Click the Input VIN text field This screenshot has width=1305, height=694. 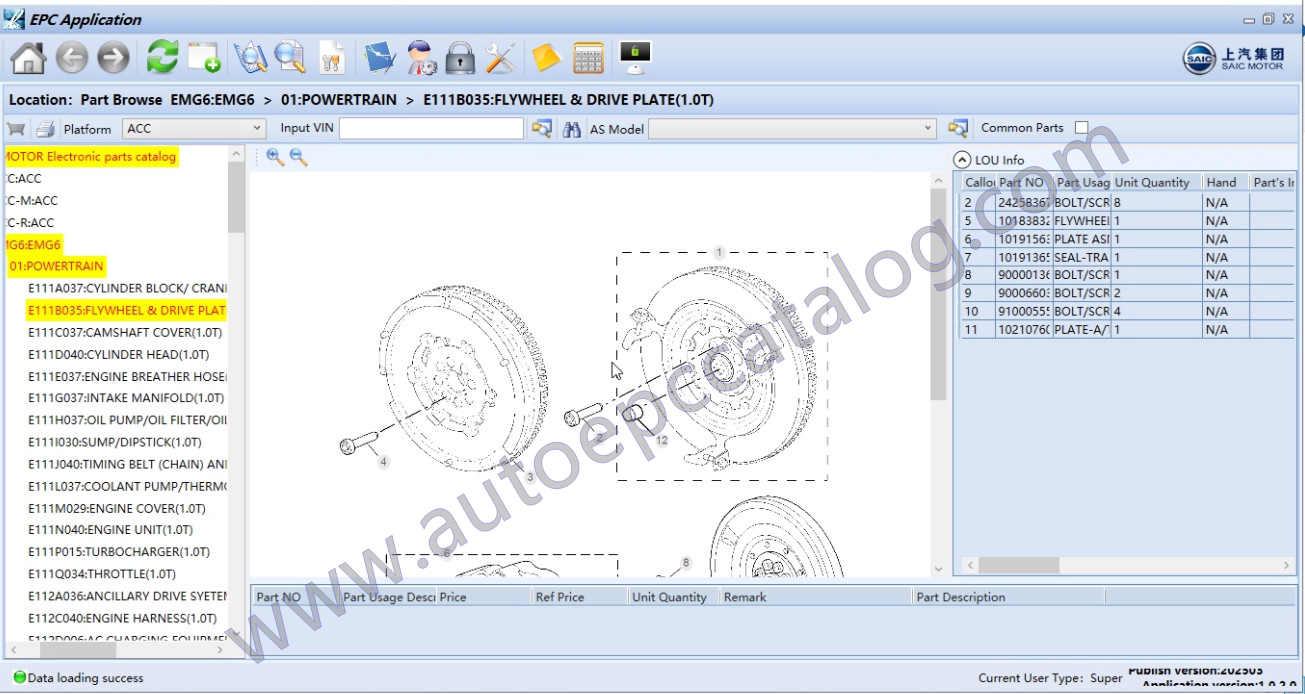[431, 128]
